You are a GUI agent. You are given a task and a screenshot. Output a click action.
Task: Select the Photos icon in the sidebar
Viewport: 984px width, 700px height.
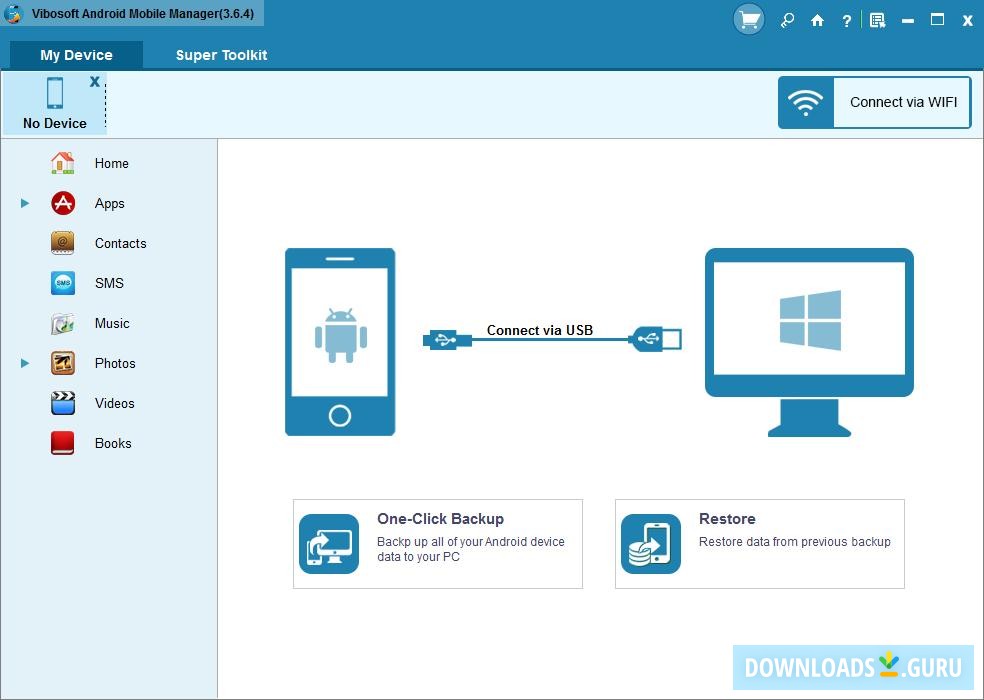(x=61, y=363)
